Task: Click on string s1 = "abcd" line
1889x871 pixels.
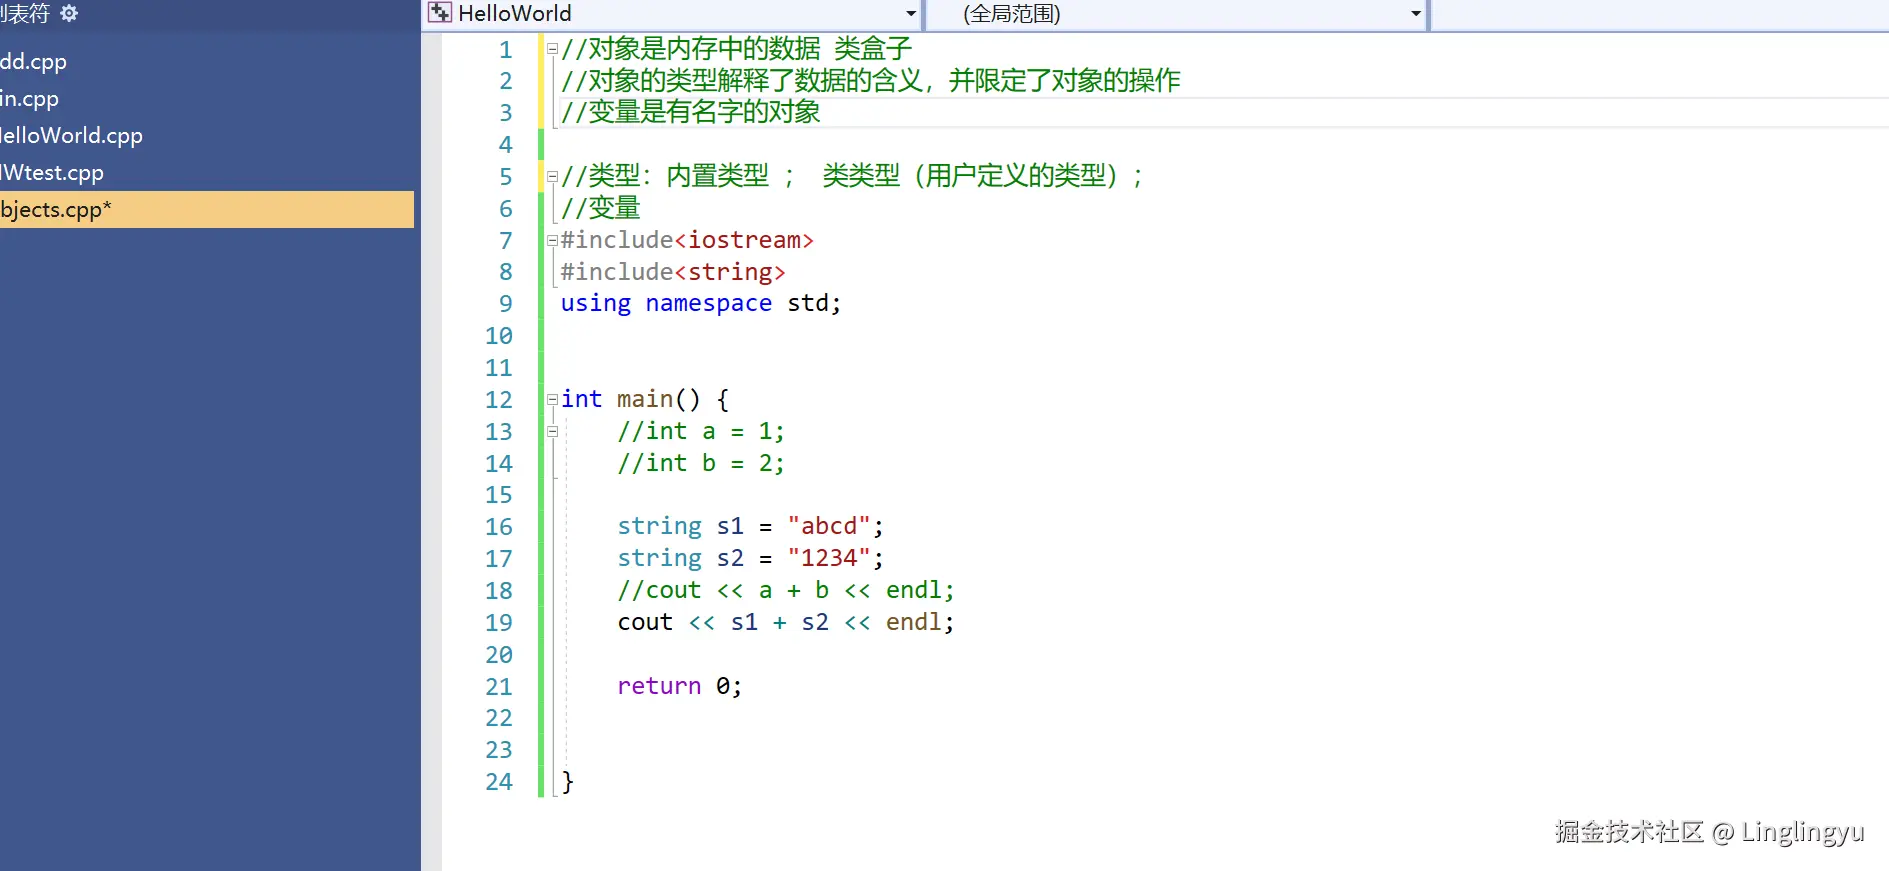Action: click(751, 526)
